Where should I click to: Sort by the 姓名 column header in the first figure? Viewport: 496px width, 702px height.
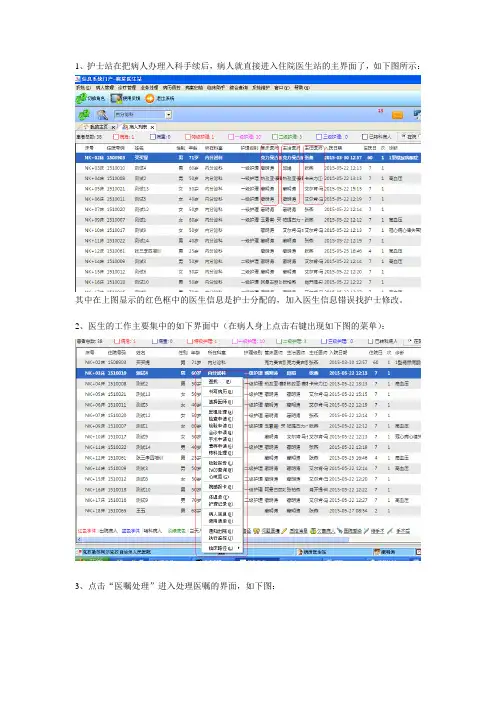(x=139, y=148)
